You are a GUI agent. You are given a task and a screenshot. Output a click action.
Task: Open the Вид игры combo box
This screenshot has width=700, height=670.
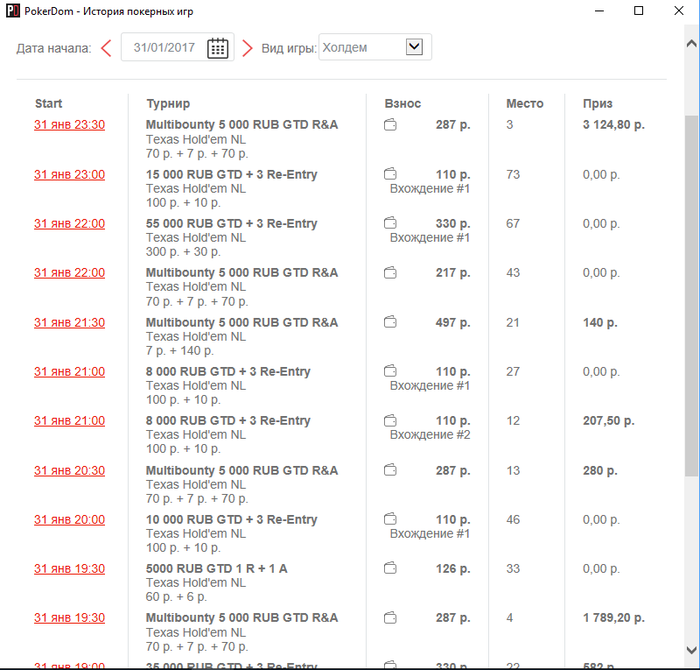pyautogui.click(x=375, y=47)
